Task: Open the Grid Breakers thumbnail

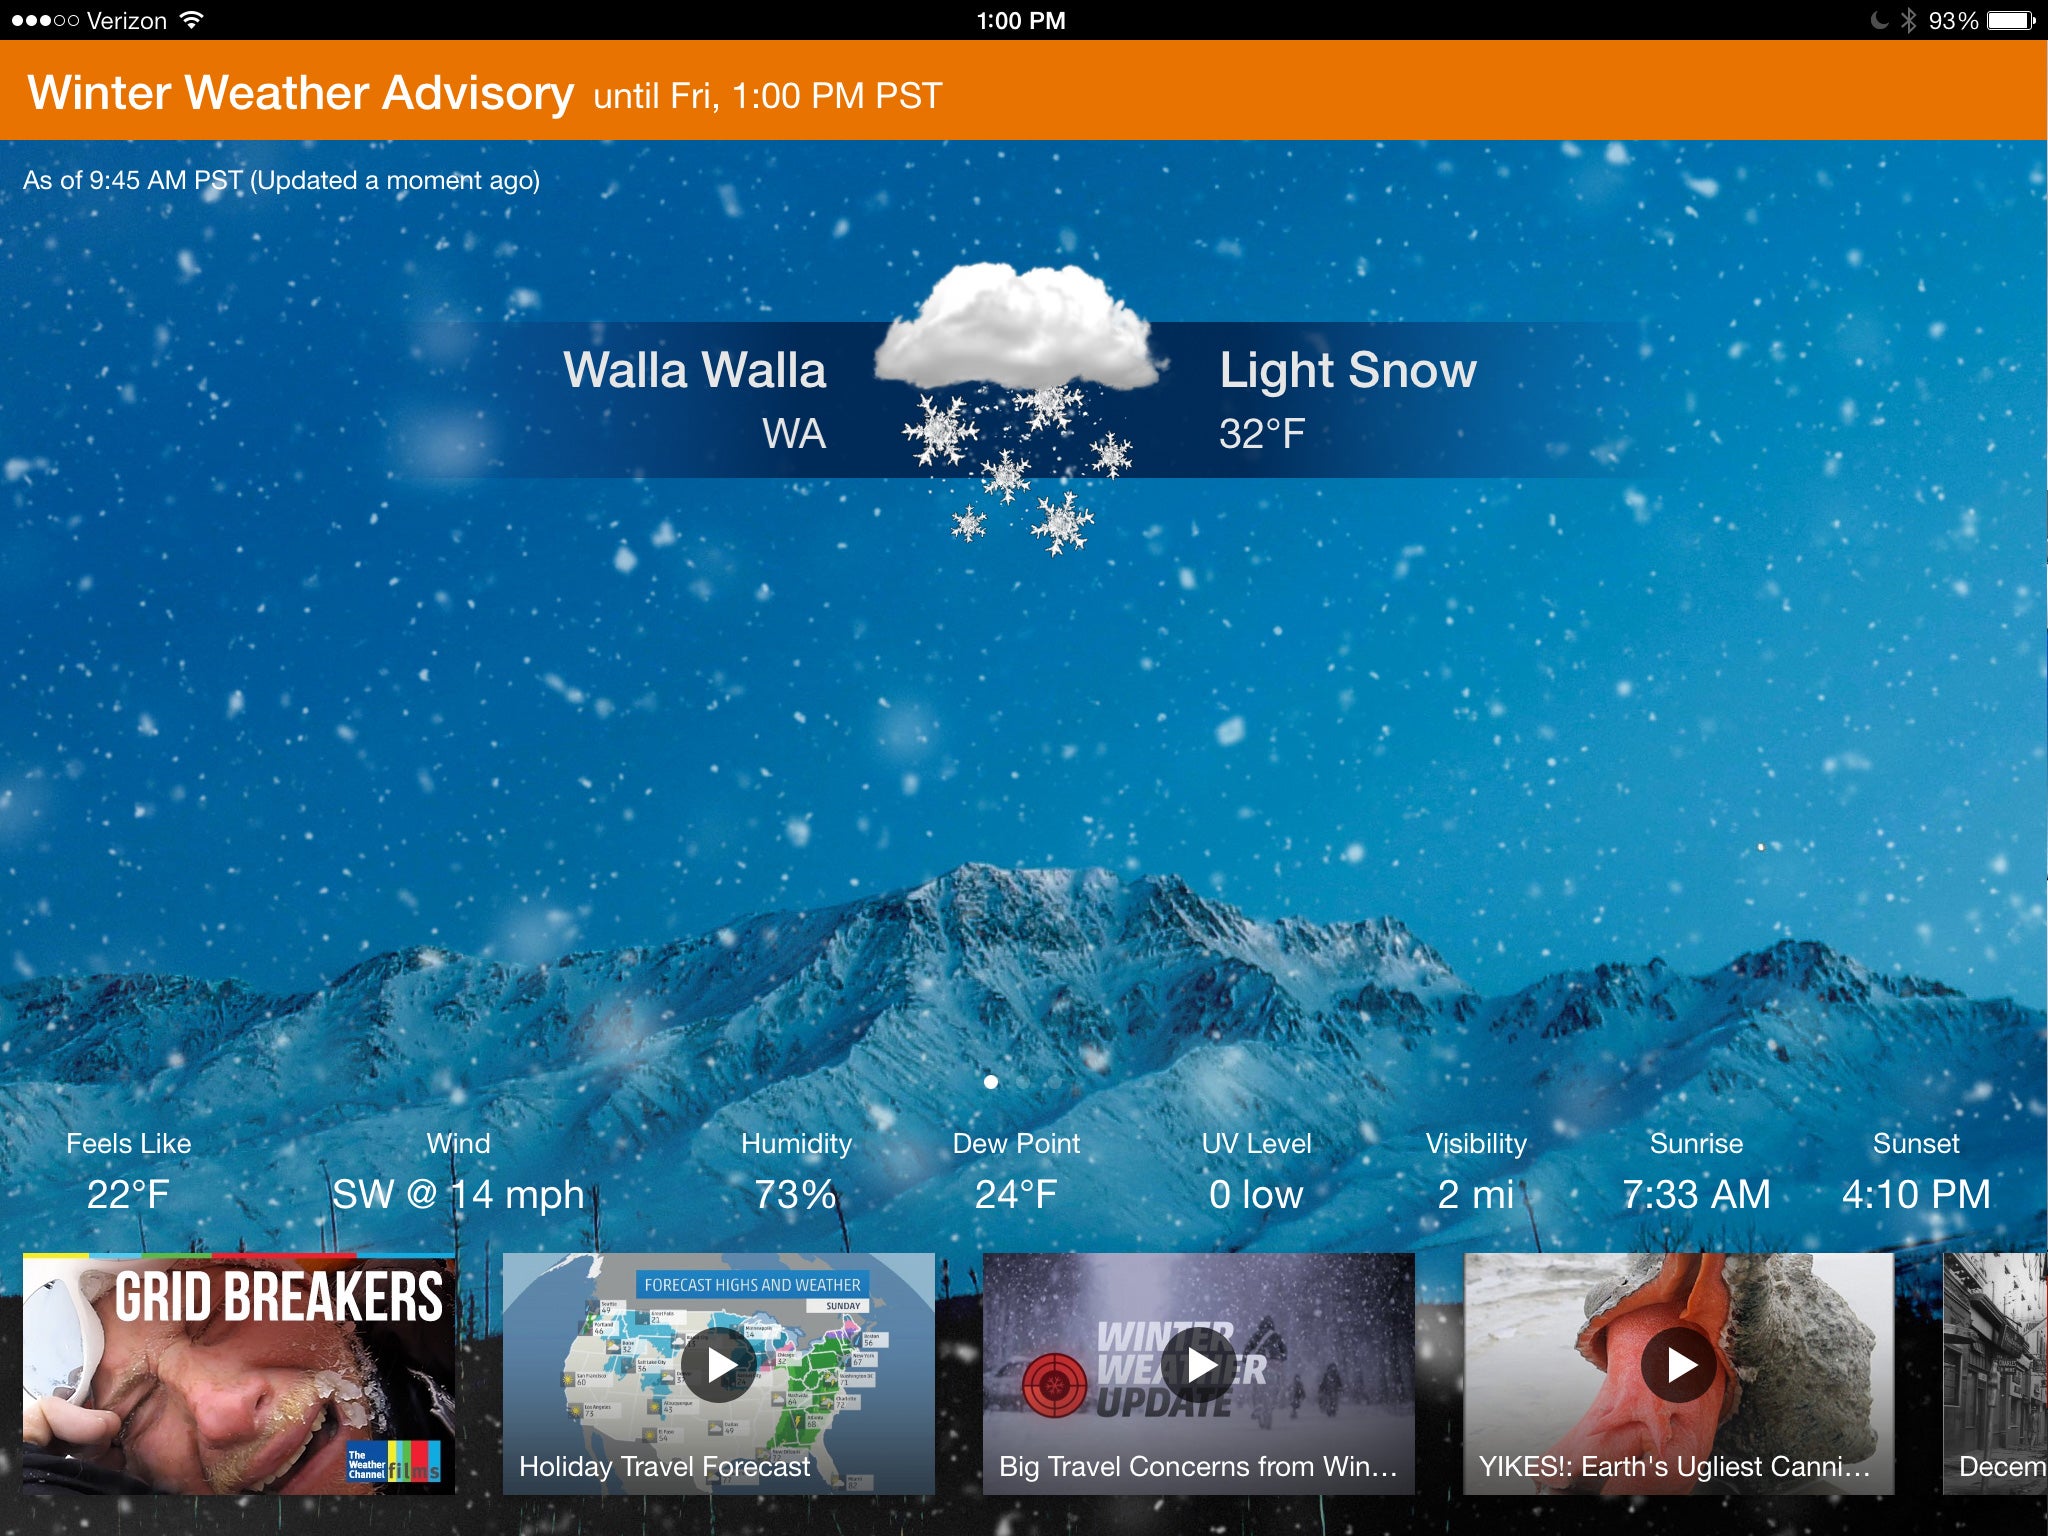Action: tap(240, 1394)
